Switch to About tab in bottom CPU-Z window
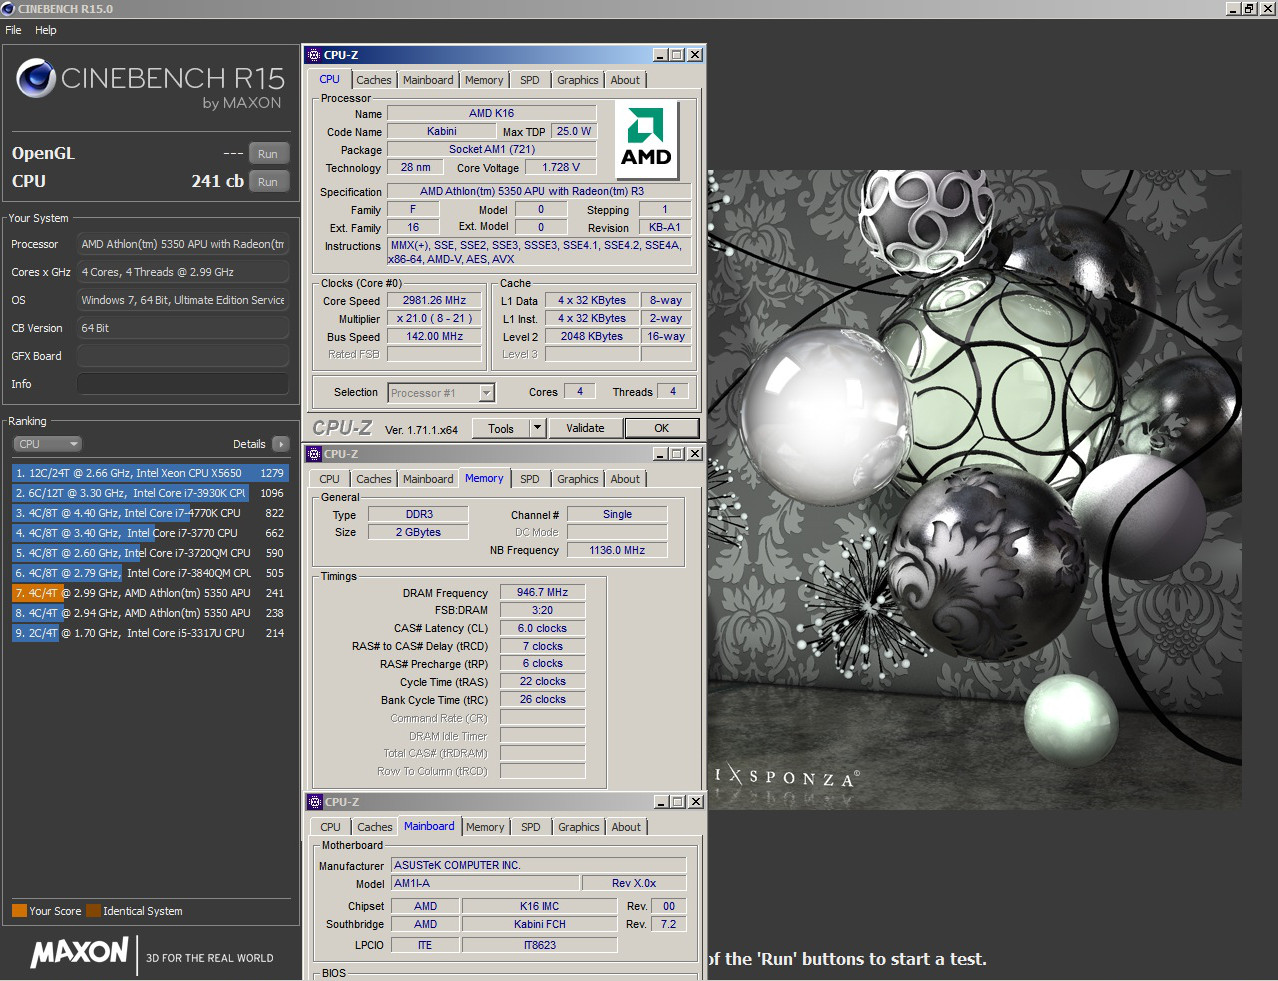Screen dimensions: 1278x981 626,827
